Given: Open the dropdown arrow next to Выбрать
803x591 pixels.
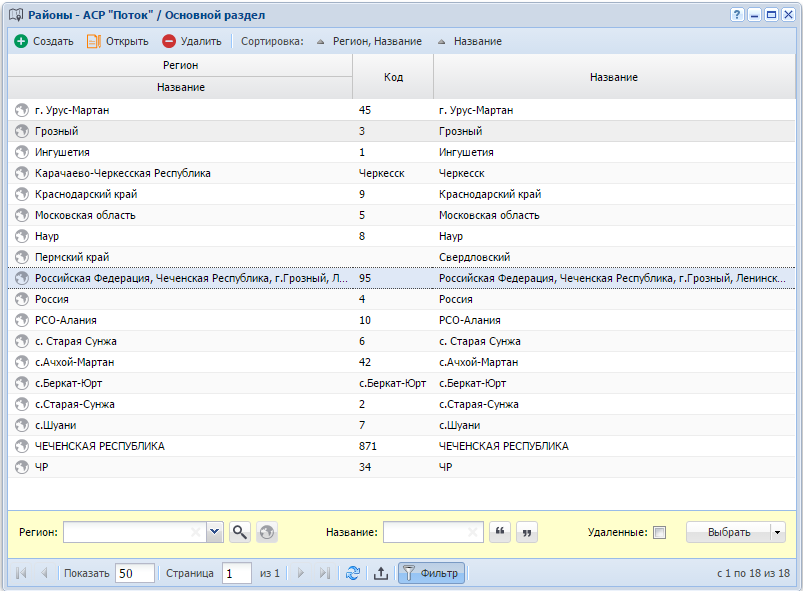Looking at the screenshot, I should pos(777,532).
